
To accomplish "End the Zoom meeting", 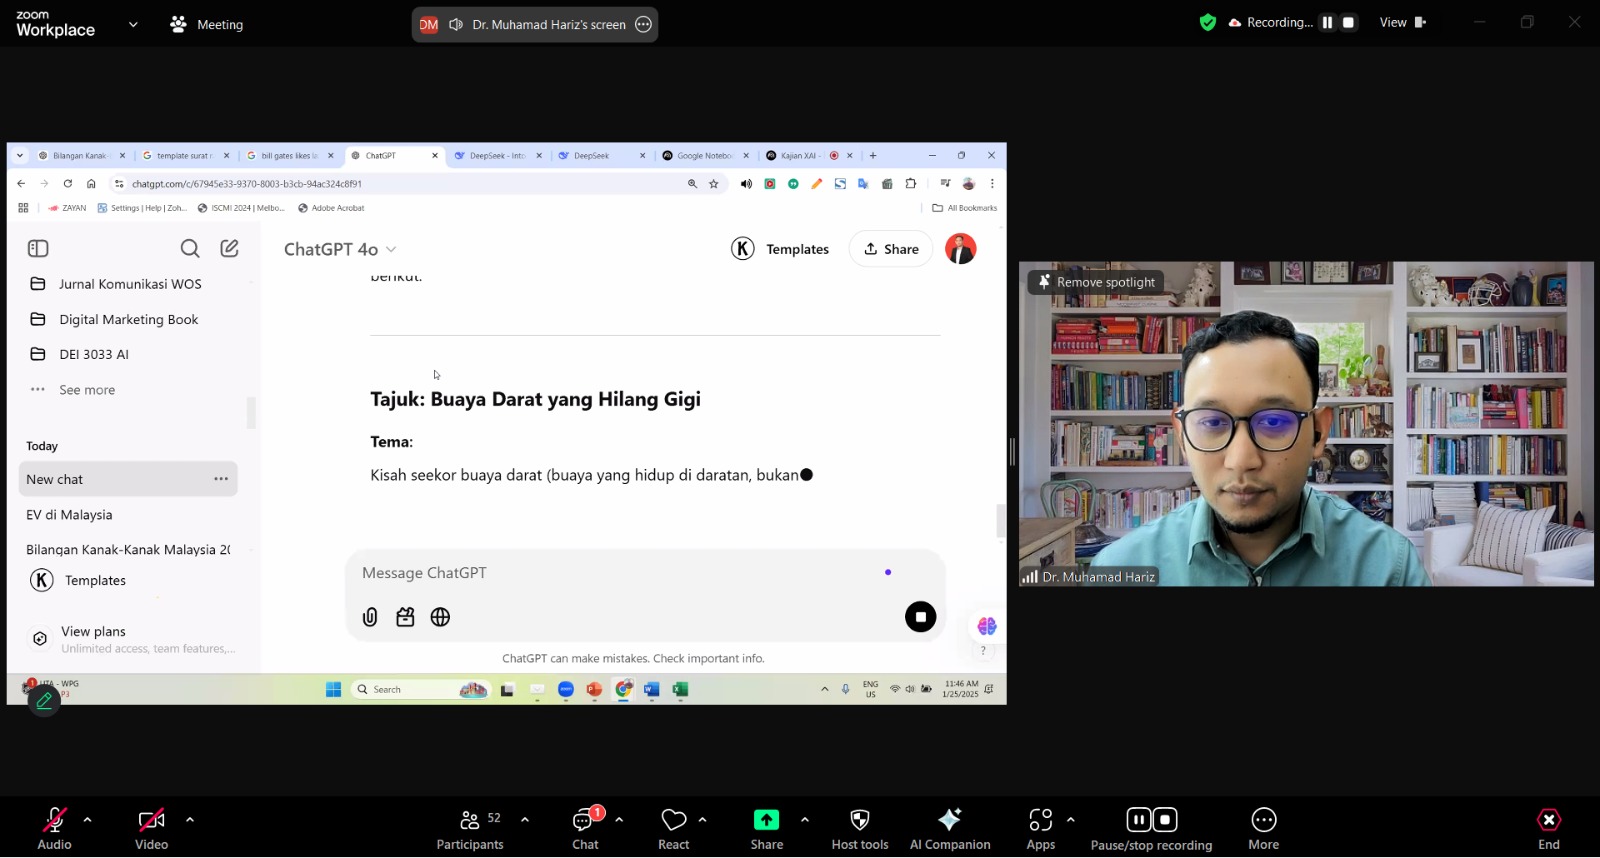I will click(1549, 829).
